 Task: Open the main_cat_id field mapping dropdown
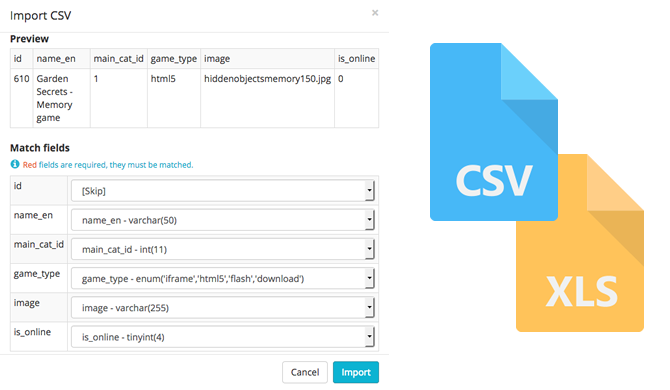(x=223, y=249)
